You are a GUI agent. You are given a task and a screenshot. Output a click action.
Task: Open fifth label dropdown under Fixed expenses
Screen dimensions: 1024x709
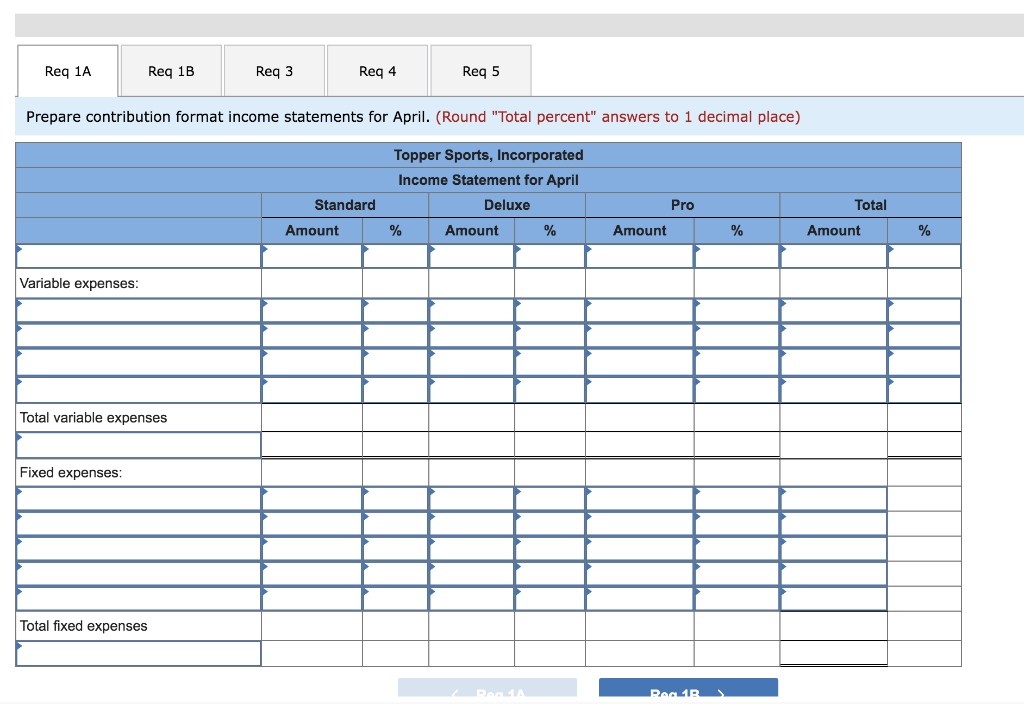tap(138, 599)
